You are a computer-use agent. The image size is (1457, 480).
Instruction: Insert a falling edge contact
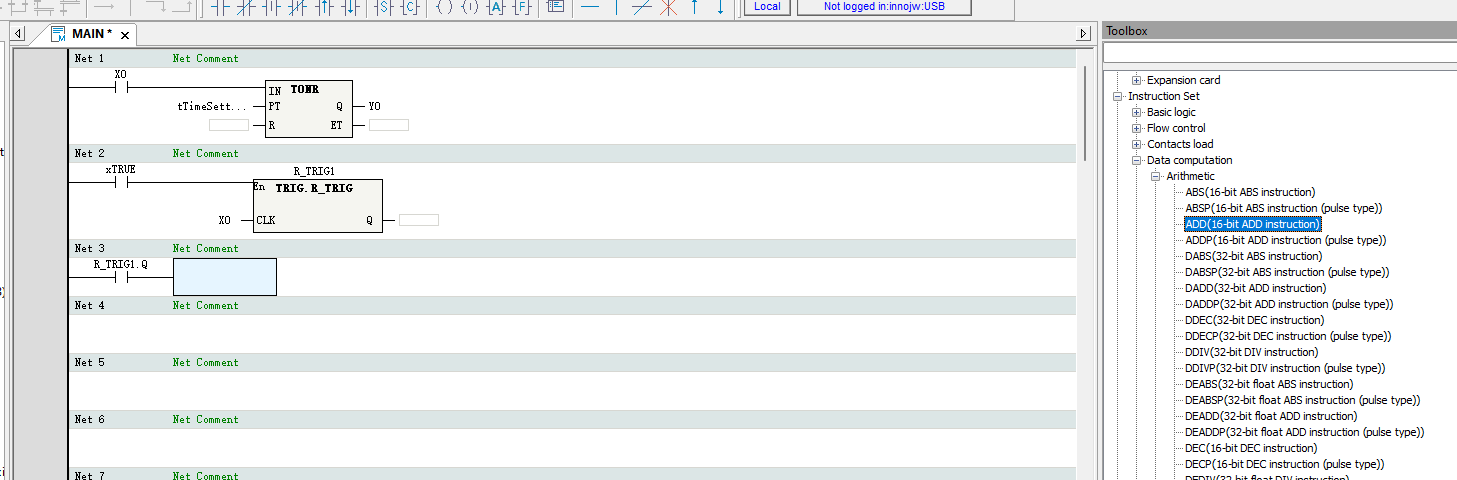click(x=349, y=6)
